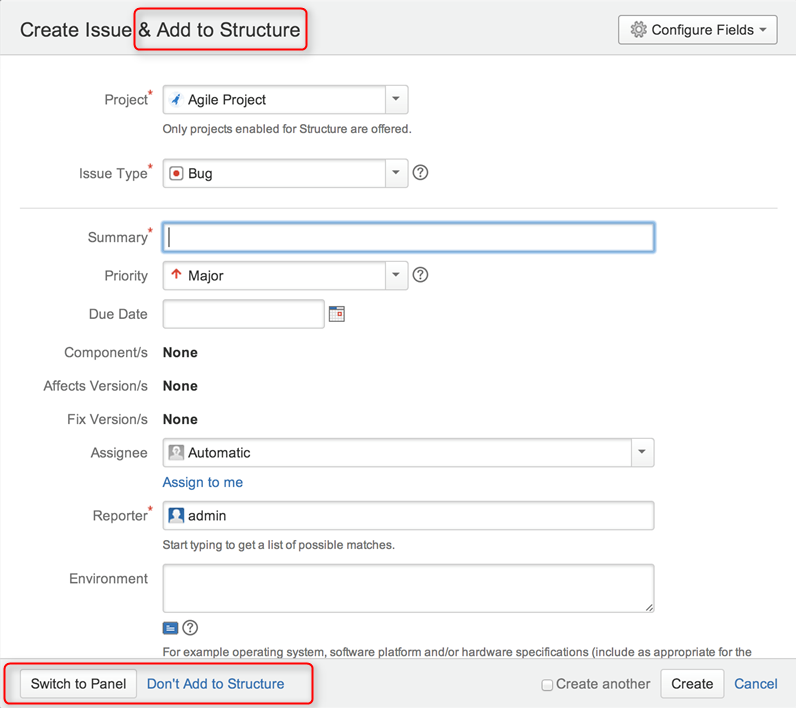Screen dimensions: 796x708
Task: Focus the Summary text field
Action: [408, 237]
